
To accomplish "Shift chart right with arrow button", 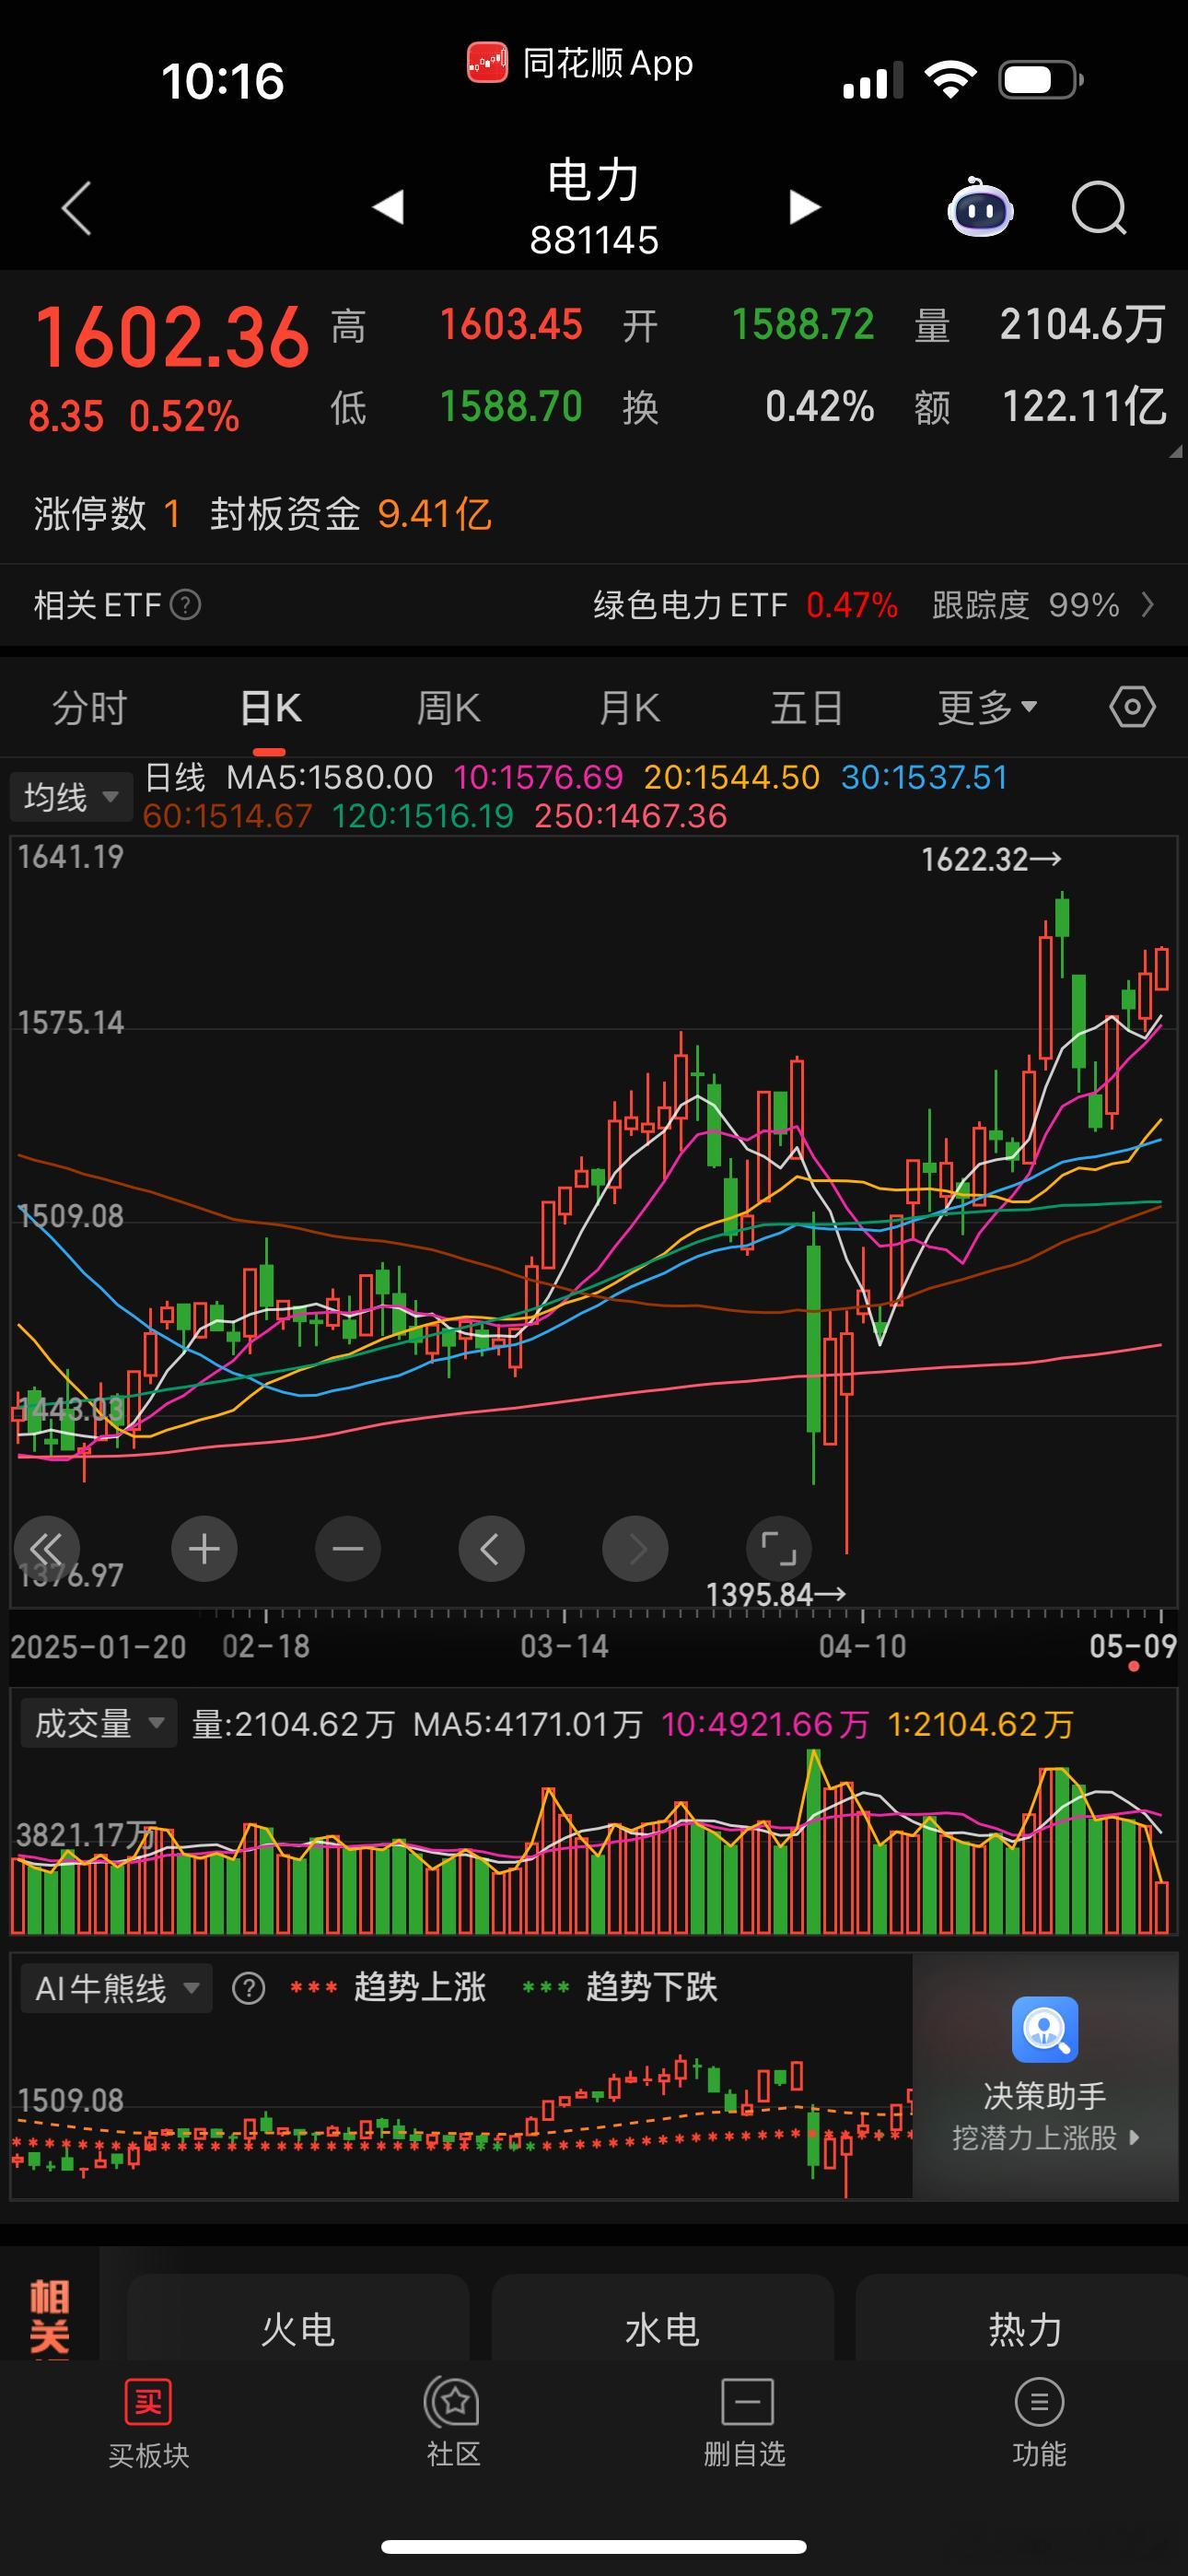I will (x=635, y=1549).
